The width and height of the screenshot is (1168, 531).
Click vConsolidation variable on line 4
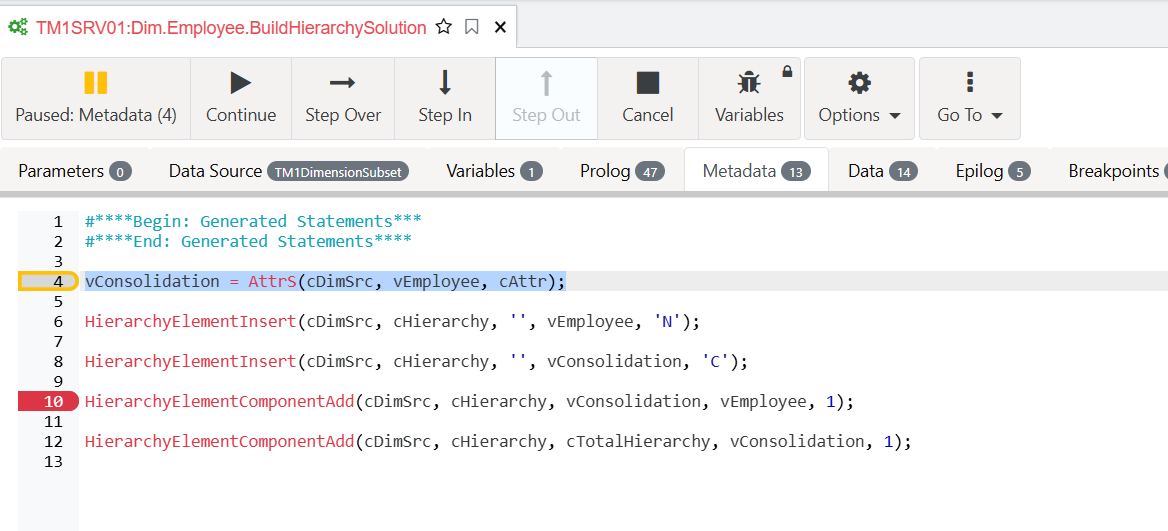click(x=152, y=282)
